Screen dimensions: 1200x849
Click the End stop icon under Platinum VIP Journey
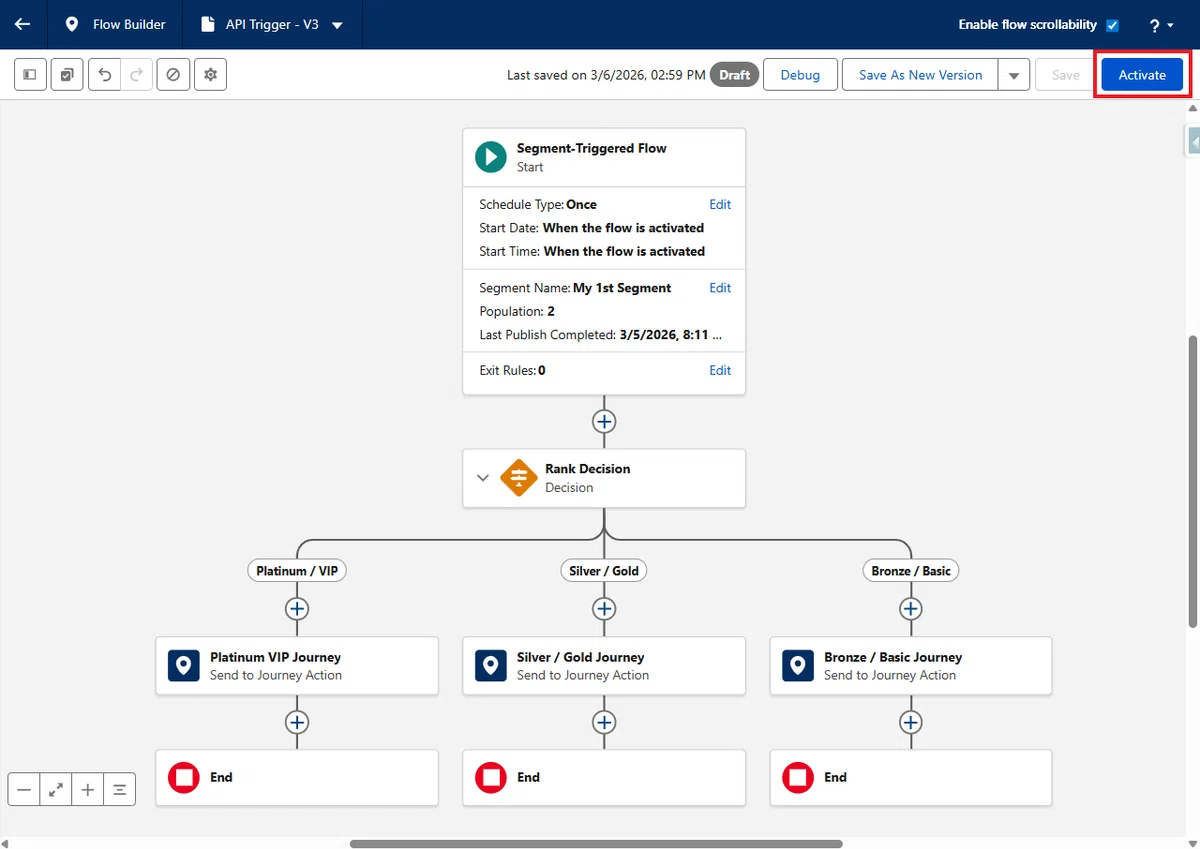(x=183, y=777)
